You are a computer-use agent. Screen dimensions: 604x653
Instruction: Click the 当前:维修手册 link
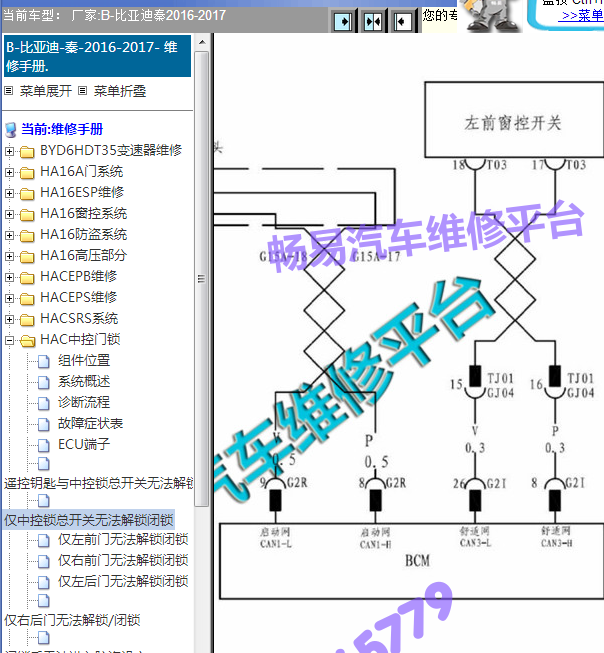pos(62,130)
